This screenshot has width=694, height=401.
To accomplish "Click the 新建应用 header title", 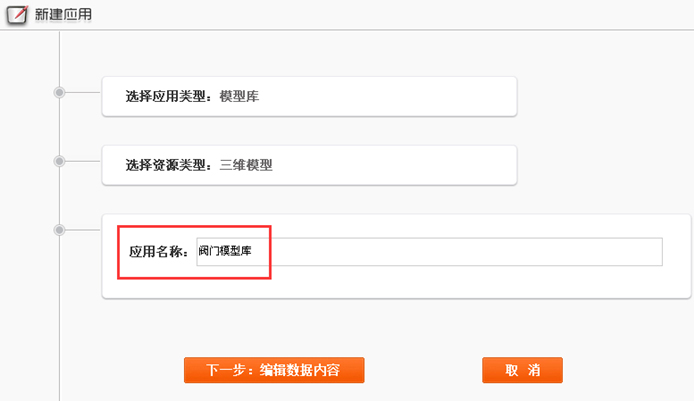I will coord(63,15).
